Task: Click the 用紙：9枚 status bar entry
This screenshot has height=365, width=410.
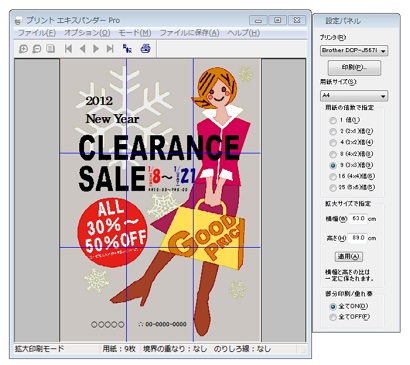Action: 119,349
